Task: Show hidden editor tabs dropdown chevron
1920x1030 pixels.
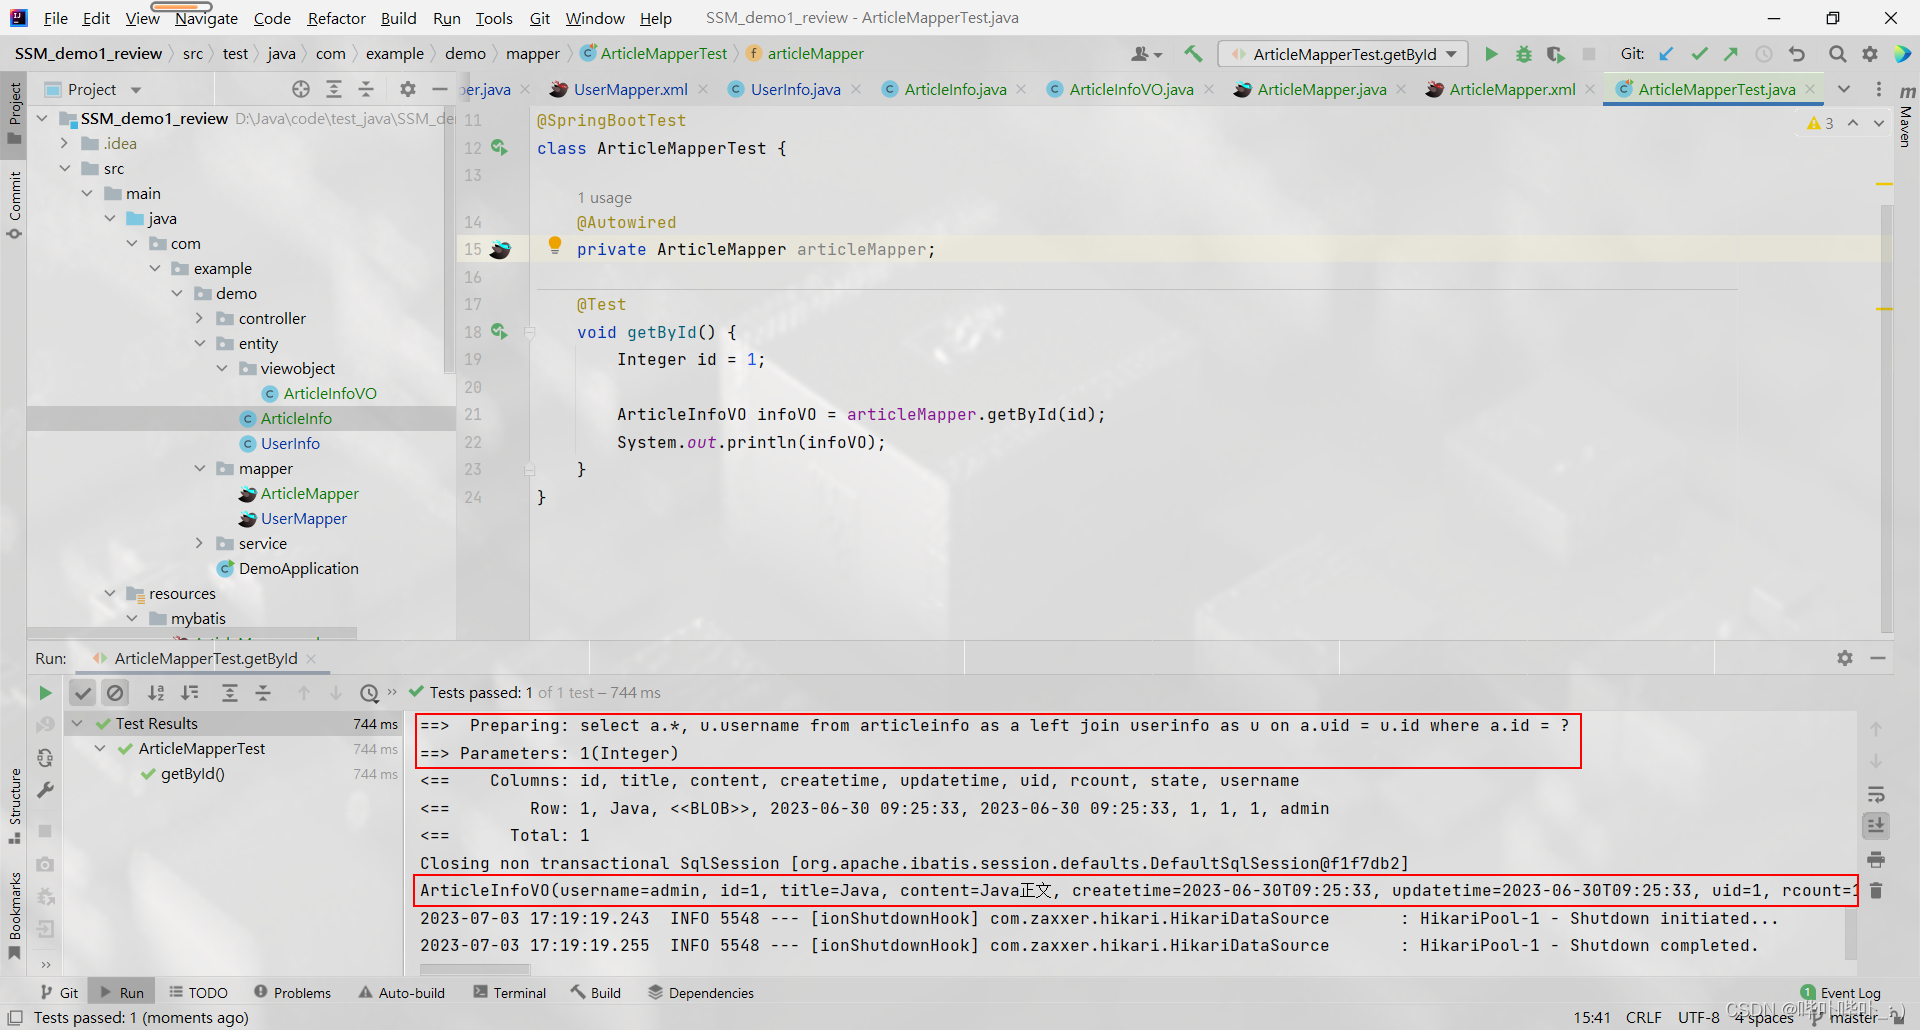Action: (1844, 89)
